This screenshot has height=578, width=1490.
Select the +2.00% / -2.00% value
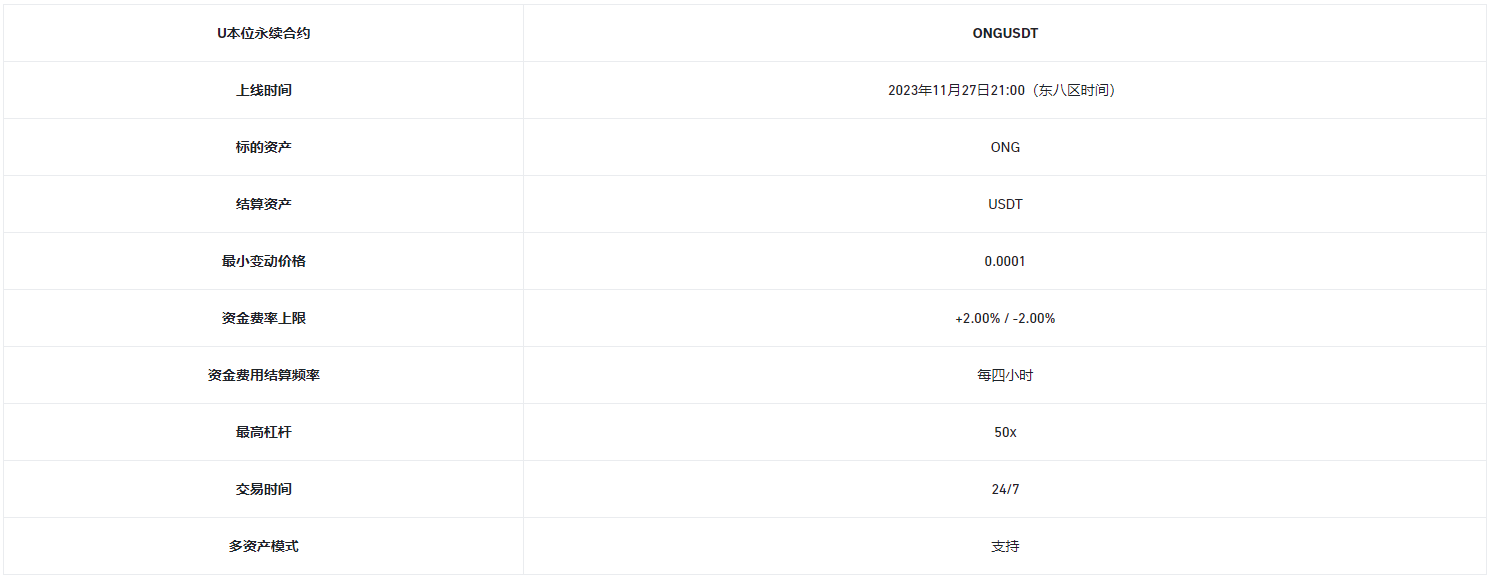tap(1005, 318)
